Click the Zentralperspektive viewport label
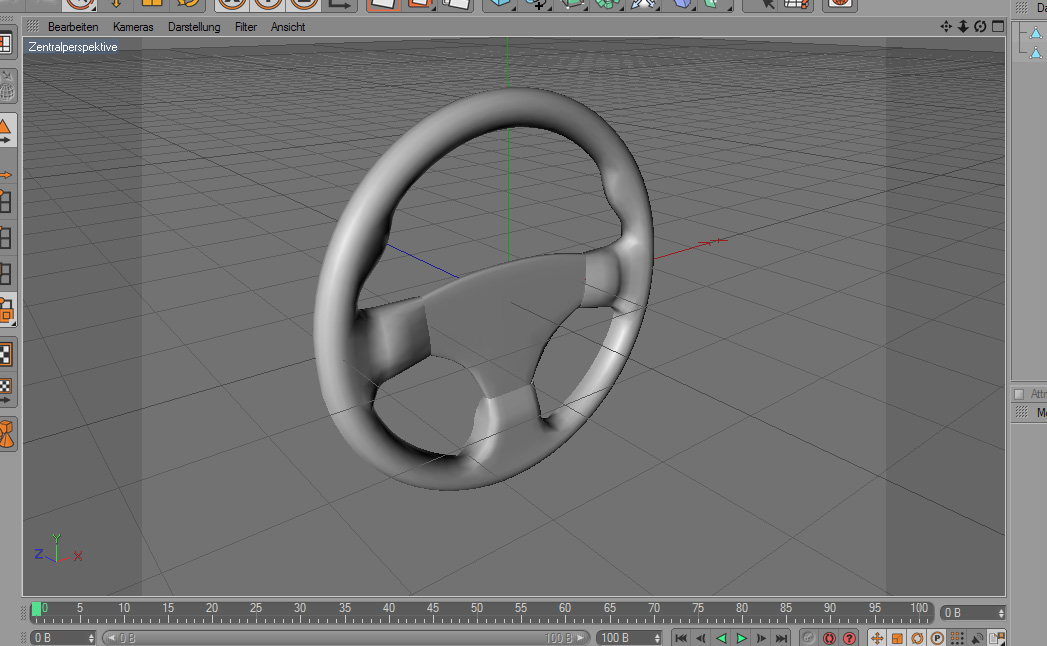Screen dimensions: 1047x646 click(x=73, y=47)
